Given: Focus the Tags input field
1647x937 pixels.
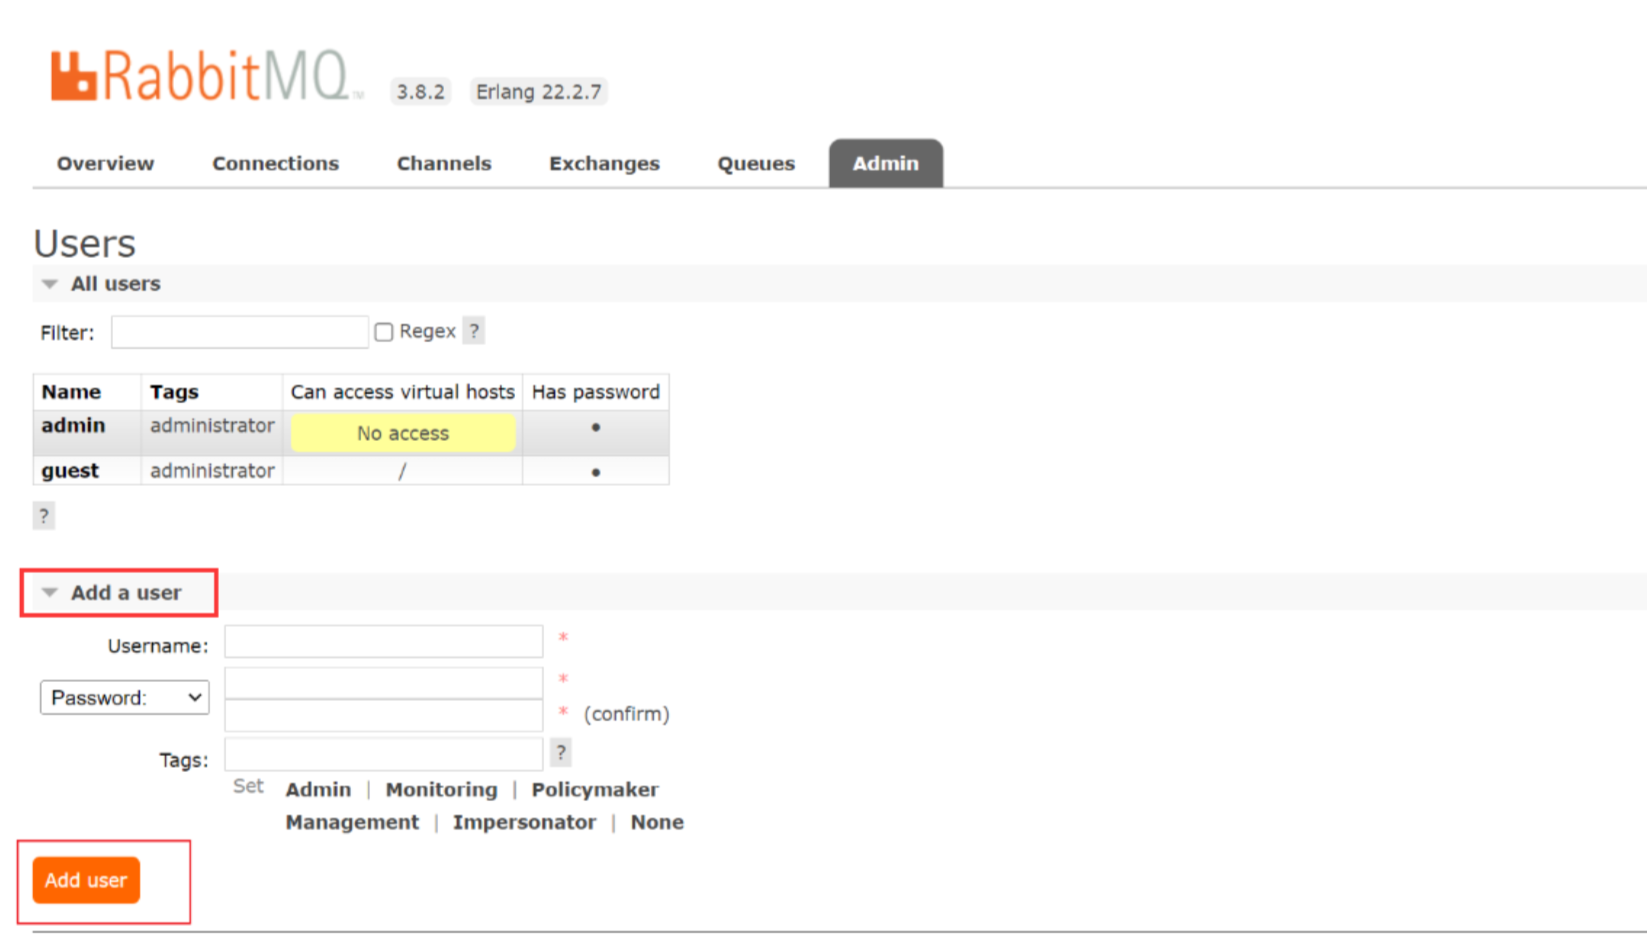Looking at the screenshot, I should click(384, 754).
